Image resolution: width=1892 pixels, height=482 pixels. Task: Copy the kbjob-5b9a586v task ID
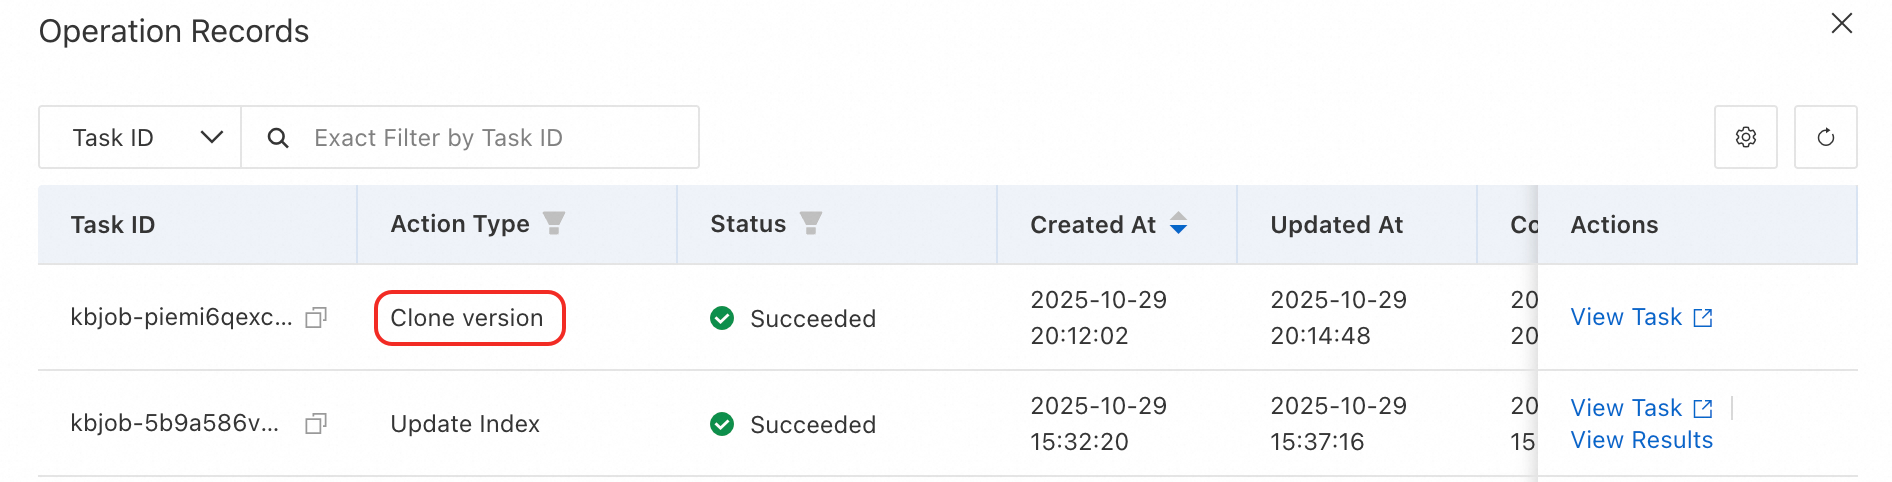(x=316, y=424)
